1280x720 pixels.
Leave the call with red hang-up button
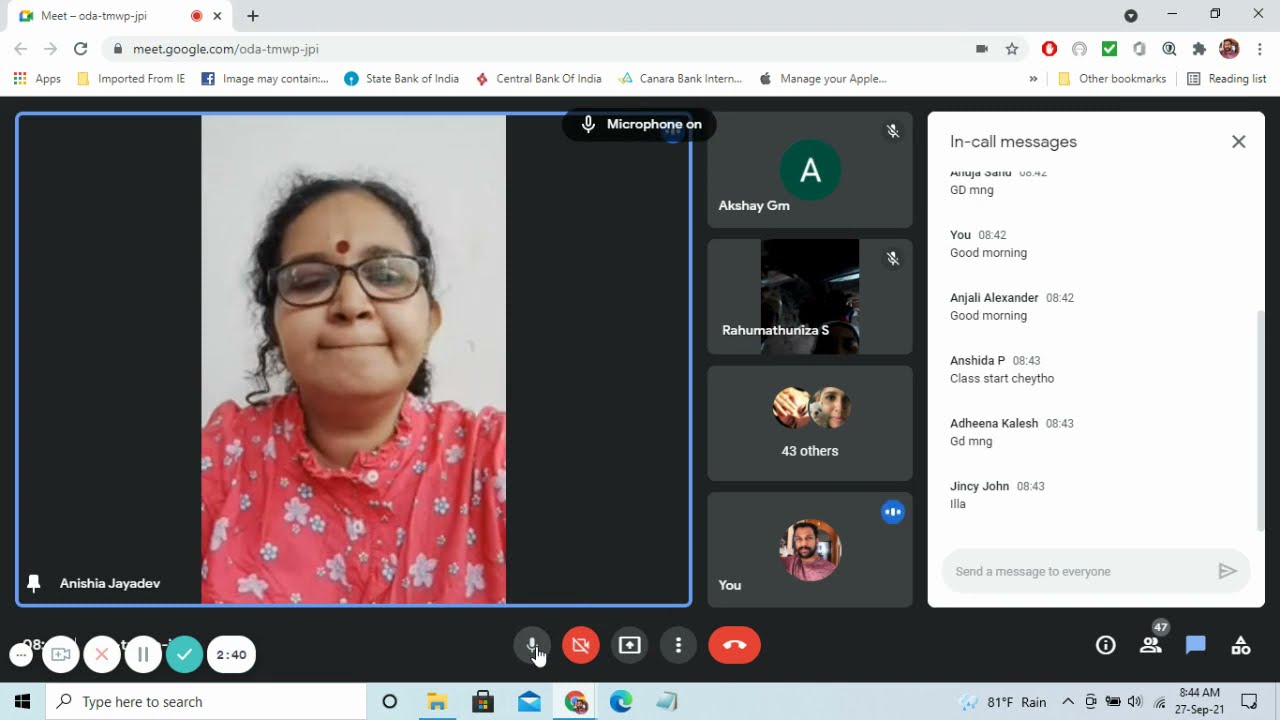click(x=734, y=645)
